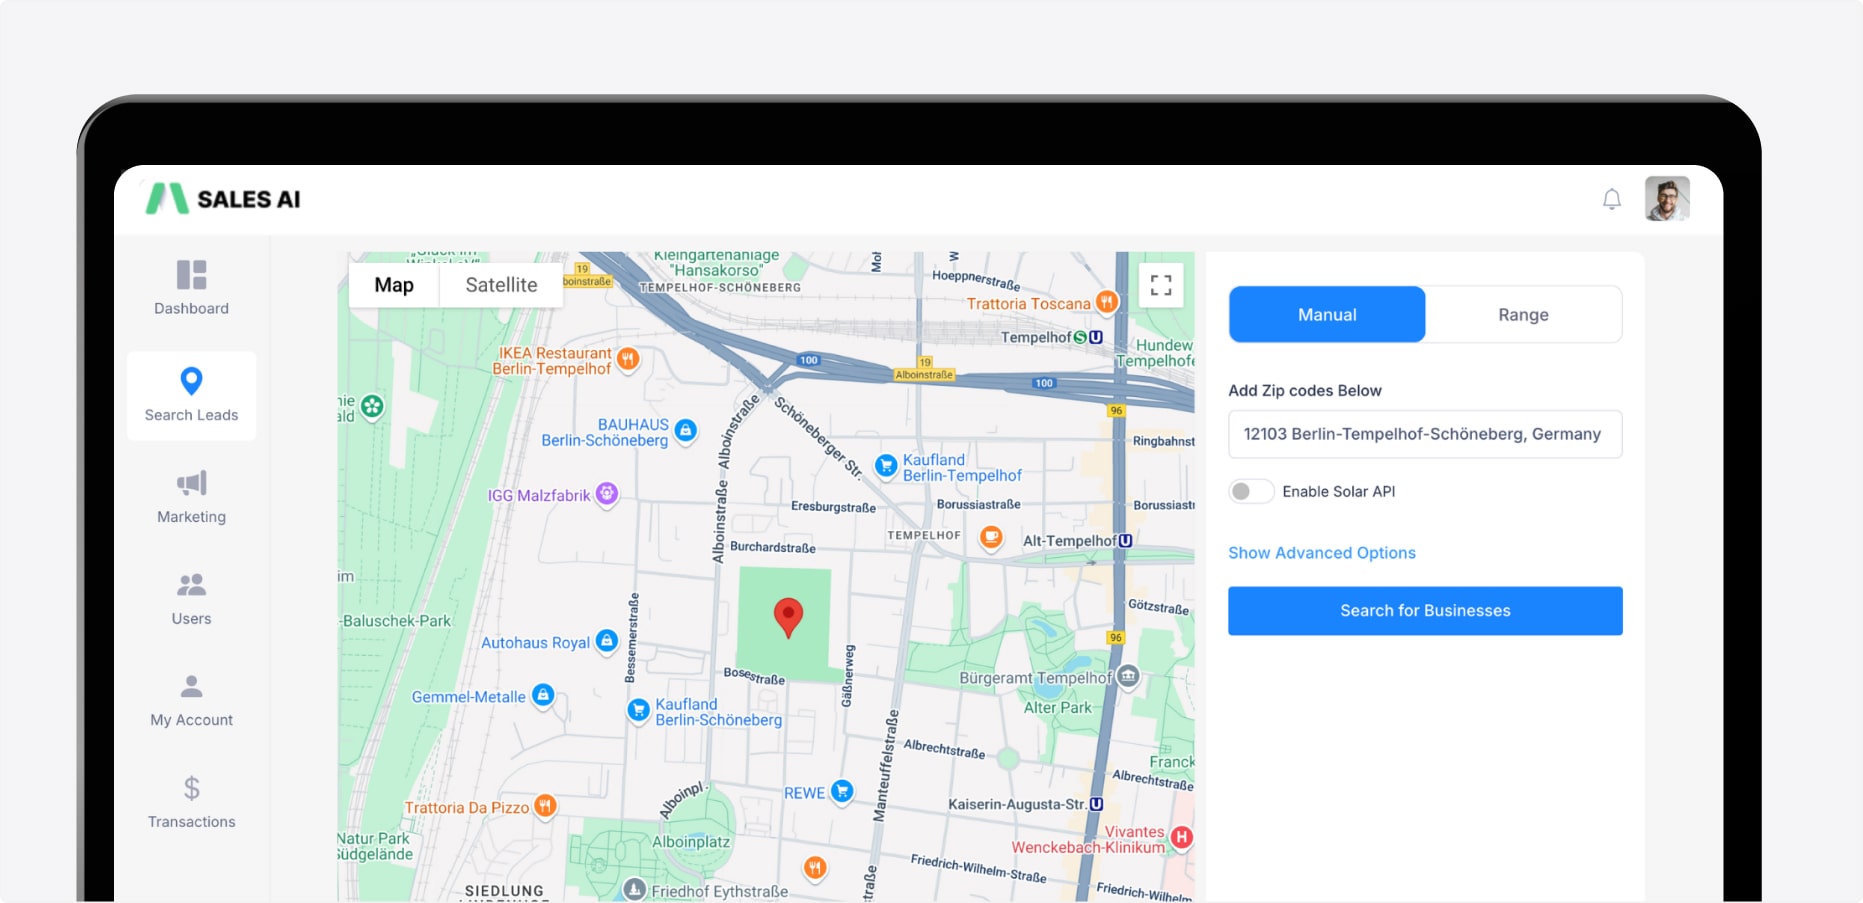This screenshot has width=1863, height=903.
Task: Click the Sales AI logo
Action: 224,199
